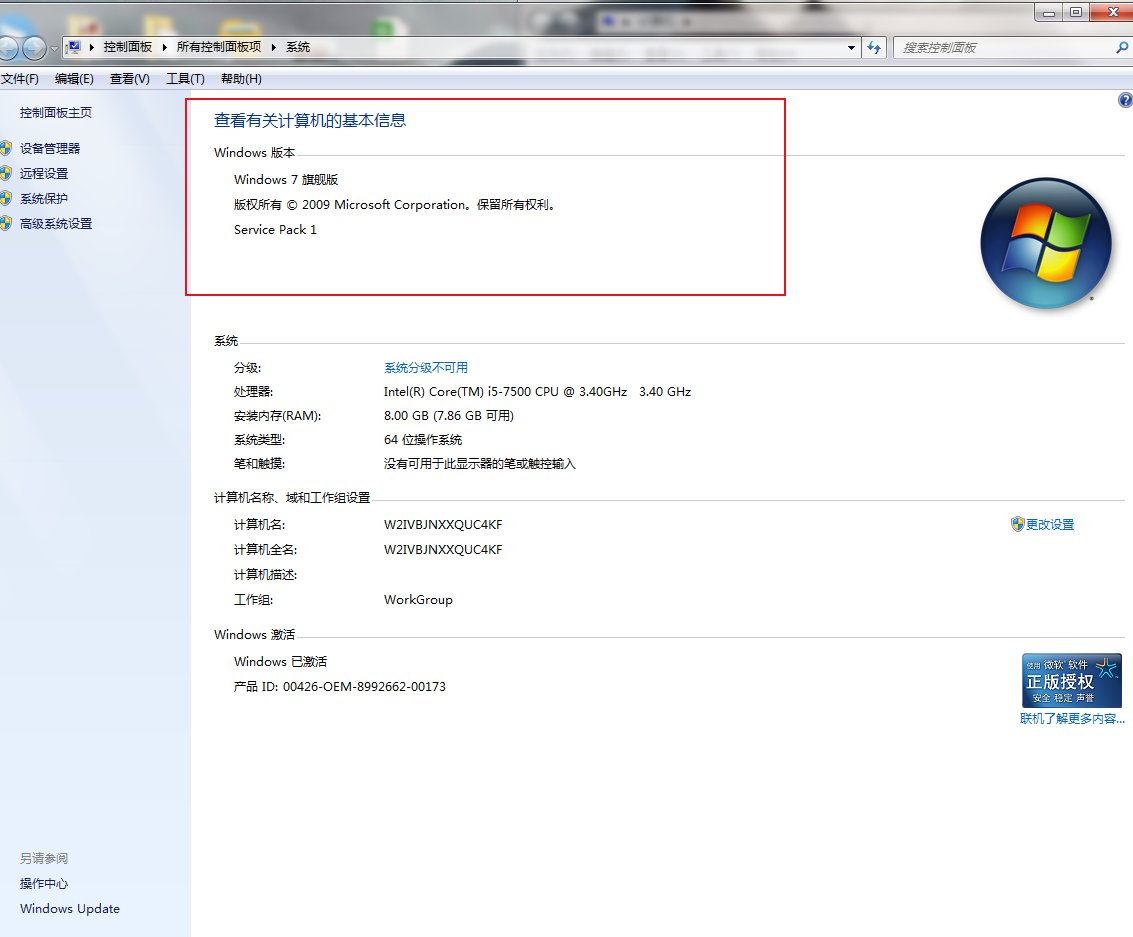This screenshot has height=937, width=1133.
Task: Open Windows Update from the sidebar
Action: click(69, 908)
